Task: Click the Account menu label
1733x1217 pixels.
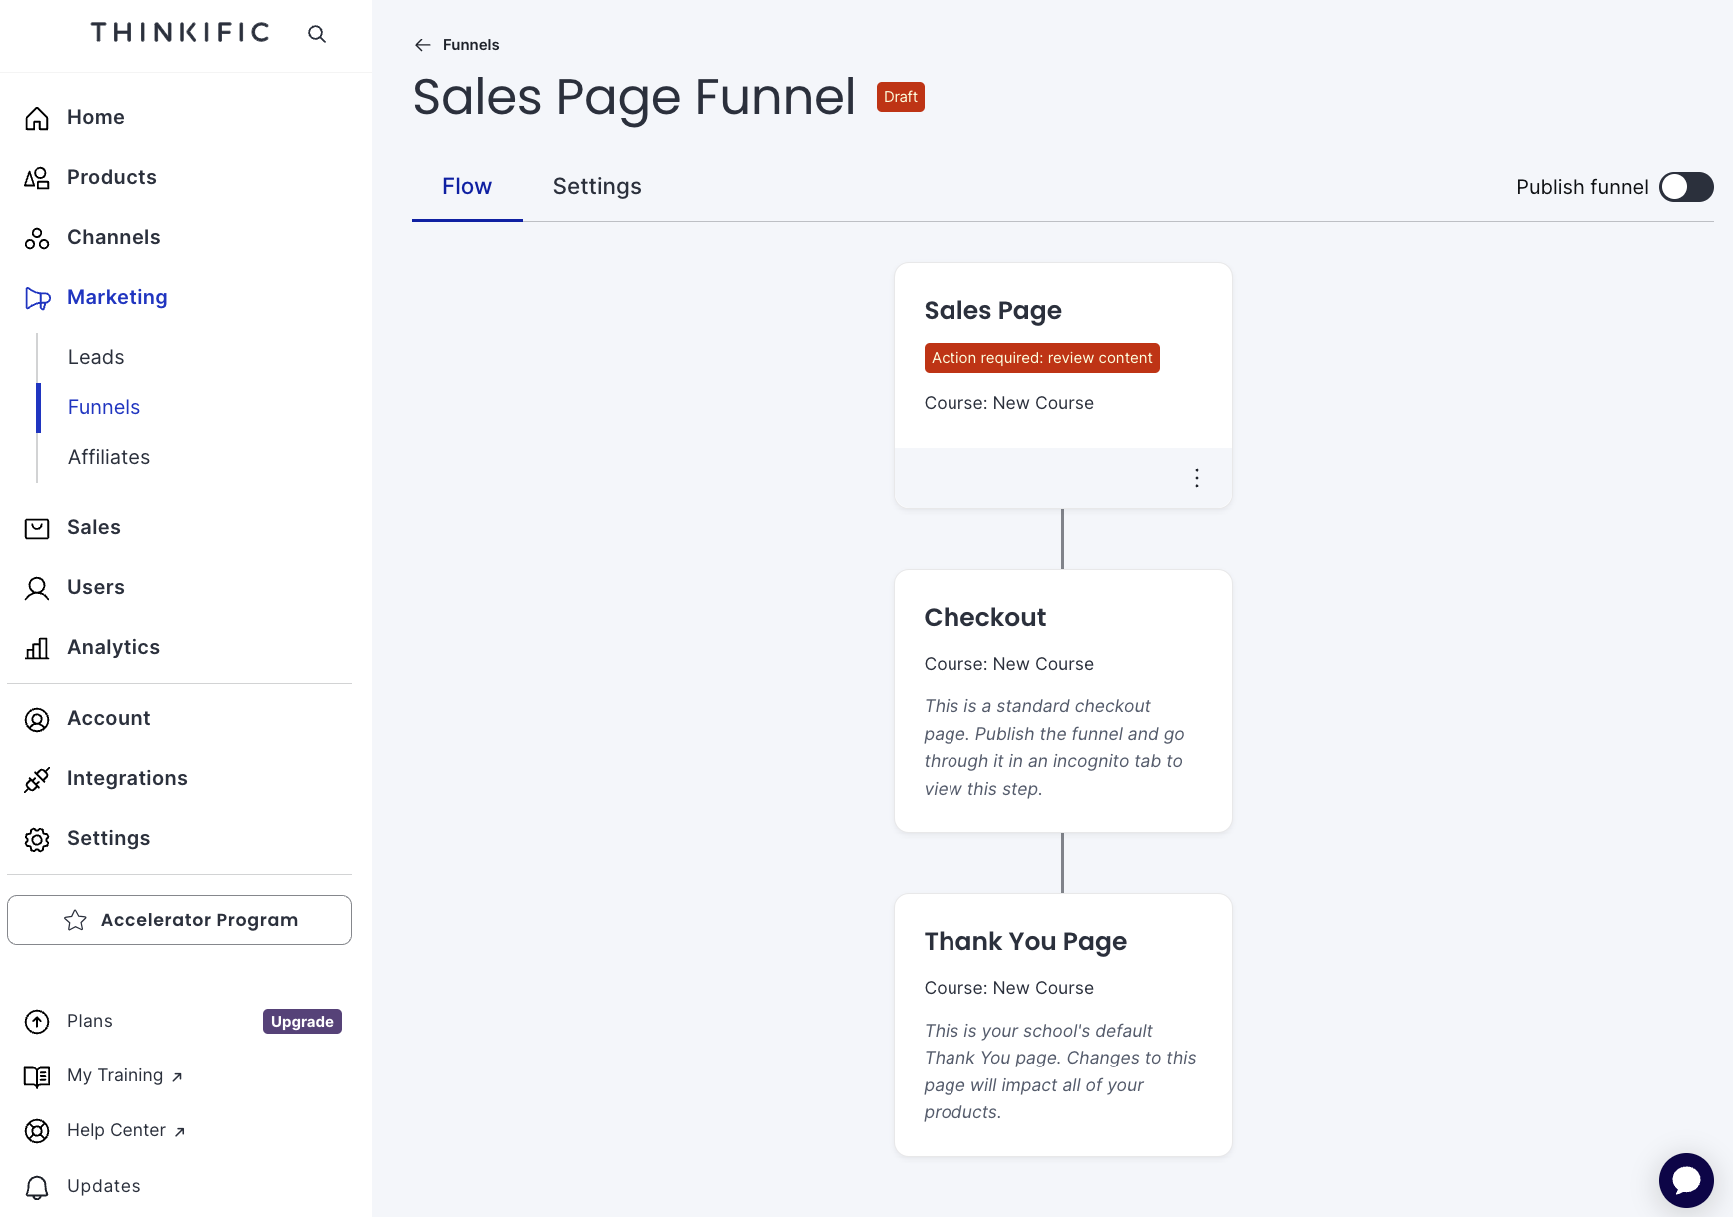Action: 109,718
